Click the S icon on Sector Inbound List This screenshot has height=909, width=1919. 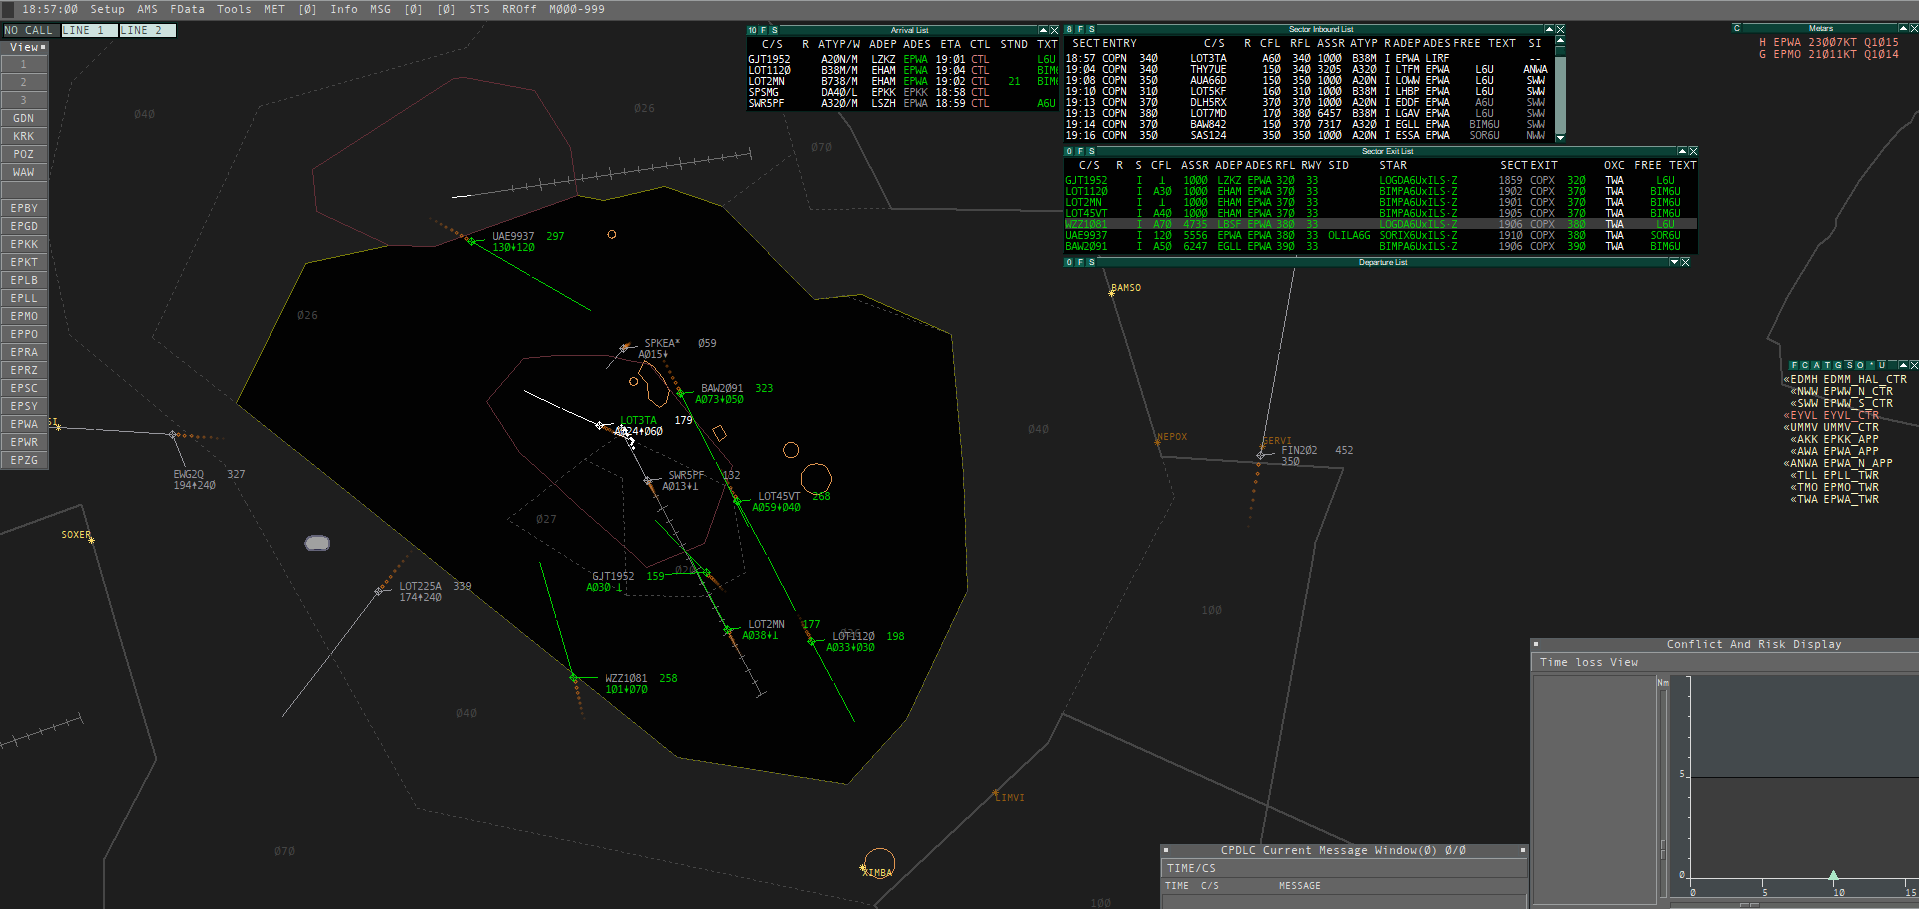click(x=1091, y=30)
